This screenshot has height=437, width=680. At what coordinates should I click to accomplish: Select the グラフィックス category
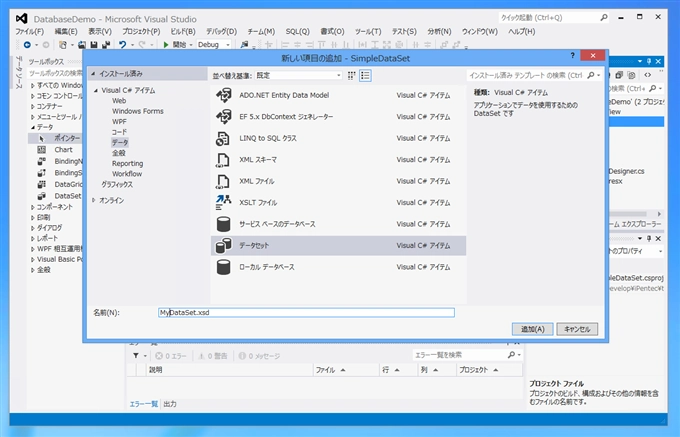(x=117, y=184)
